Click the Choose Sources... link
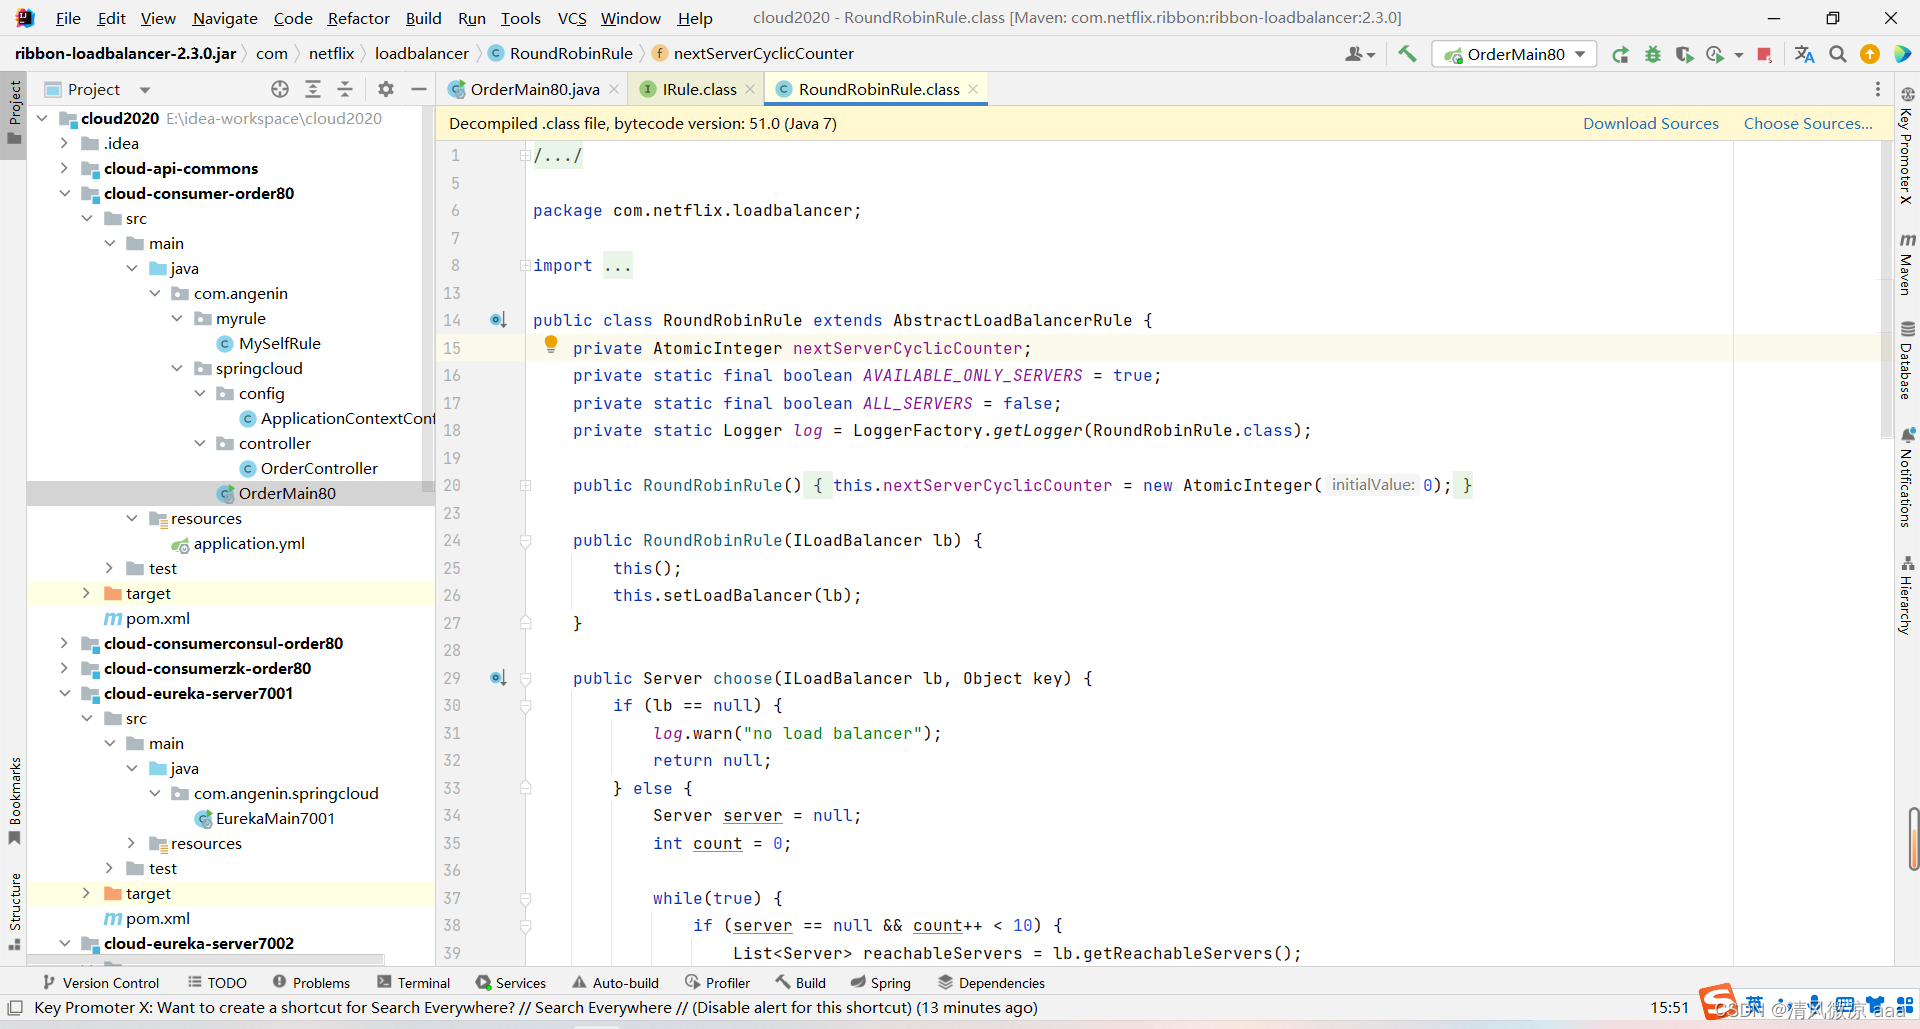The image size is (1920, 1029). pyautogui.click(x=1808, y=123)
